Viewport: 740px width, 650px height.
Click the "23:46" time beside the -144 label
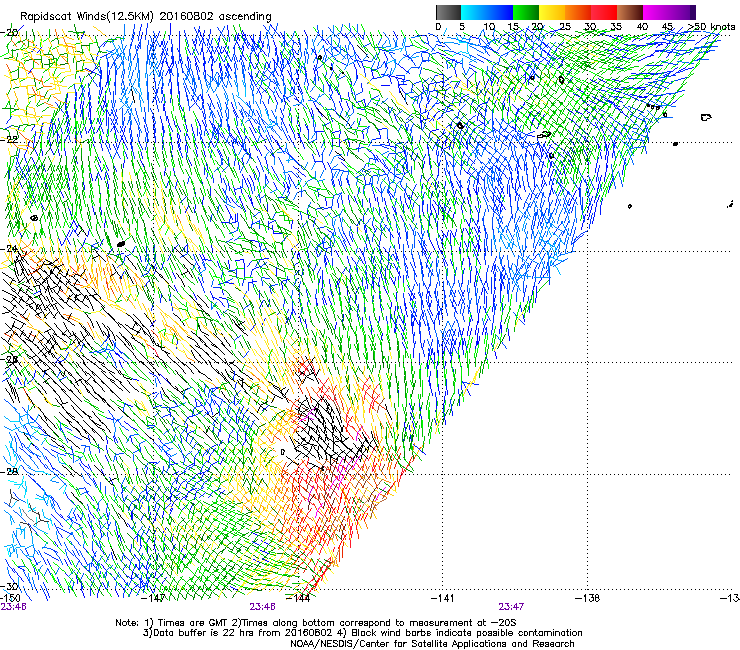pos(262,607)
